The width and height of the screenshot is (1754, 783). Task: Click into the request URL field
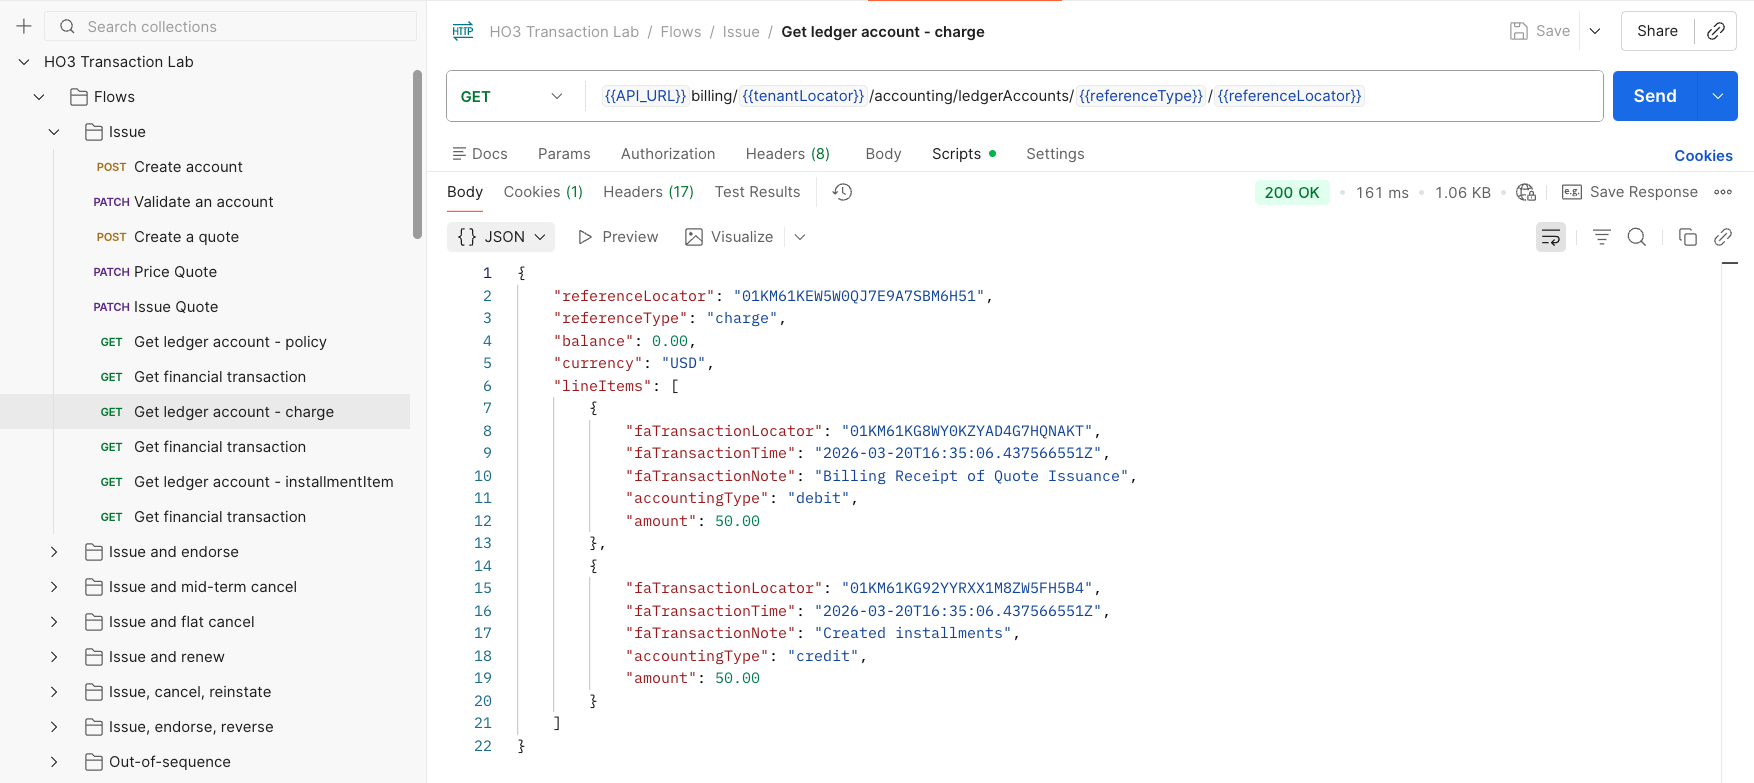click(1094, 96)
